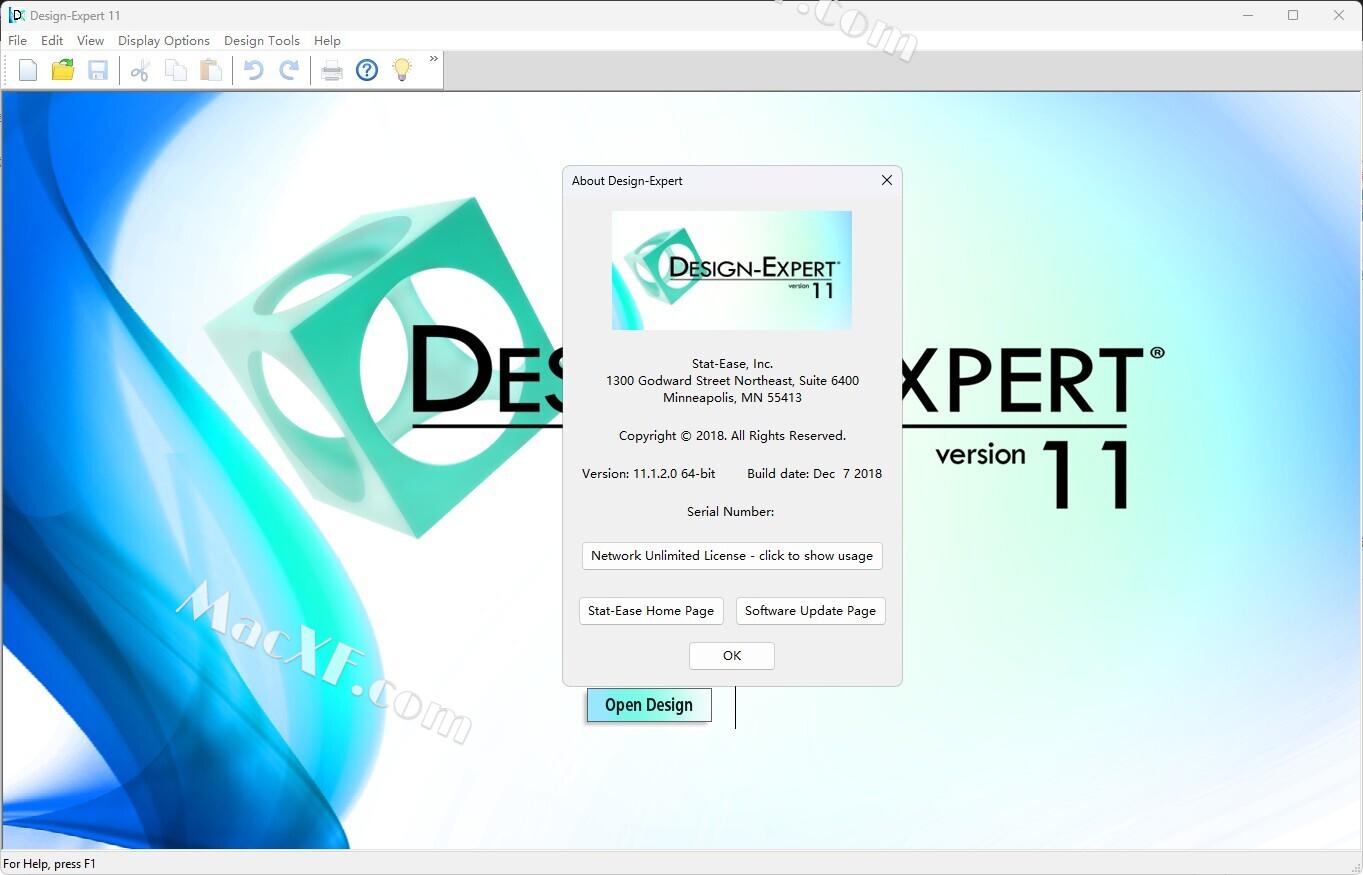
Task: Click the Build date: Dec 7 2018 text
Action: pos(815,474)
